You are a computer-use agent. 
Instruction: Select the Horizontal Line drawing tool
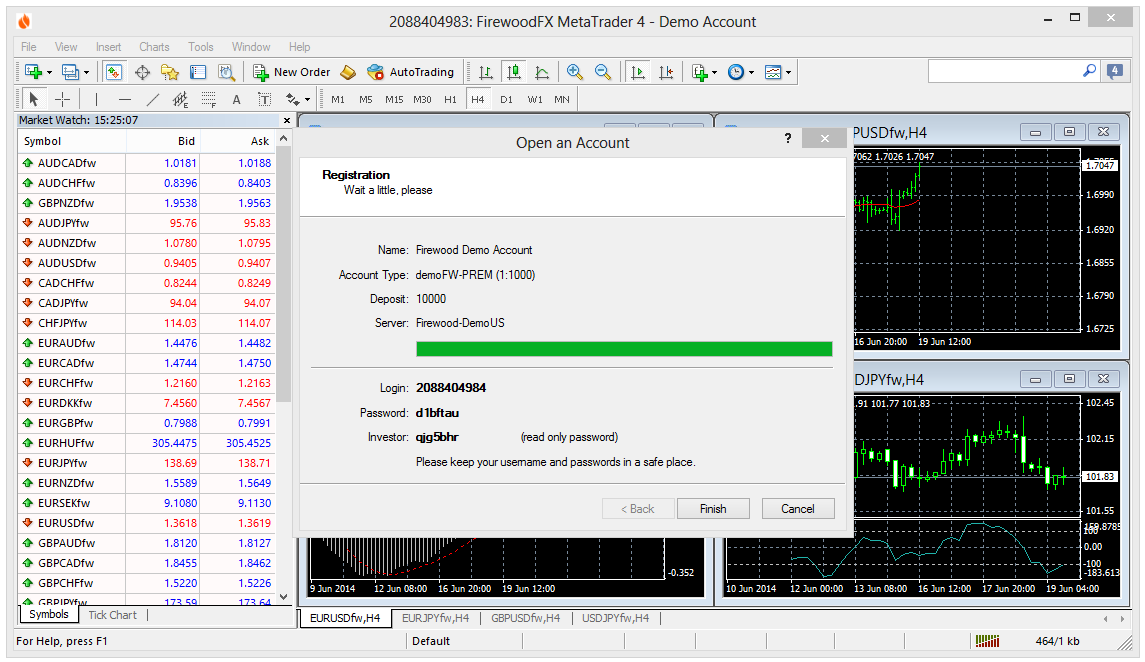(x=124, y=99)
